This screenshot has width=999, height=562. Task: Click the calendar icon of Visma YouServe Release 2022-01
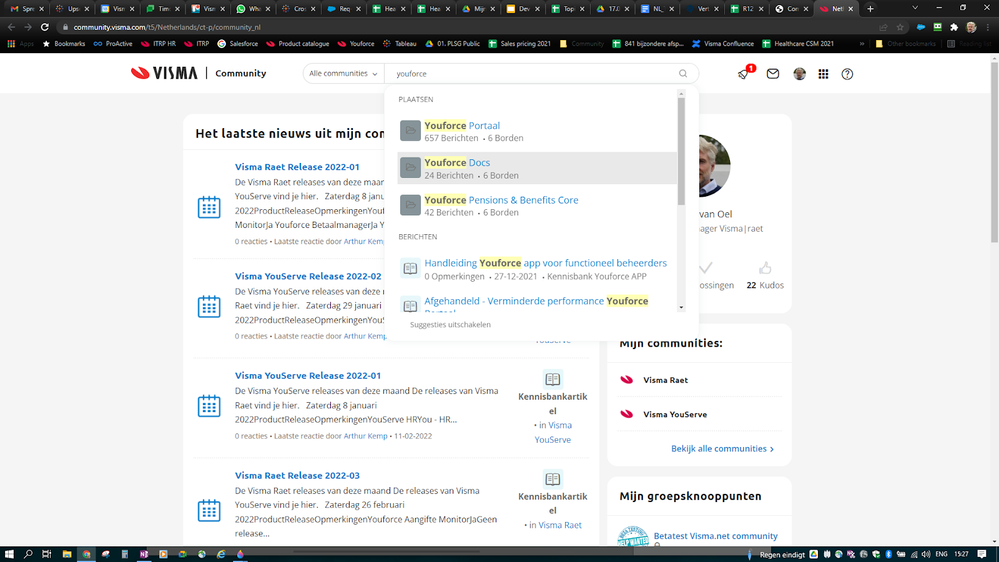(209, 406)
